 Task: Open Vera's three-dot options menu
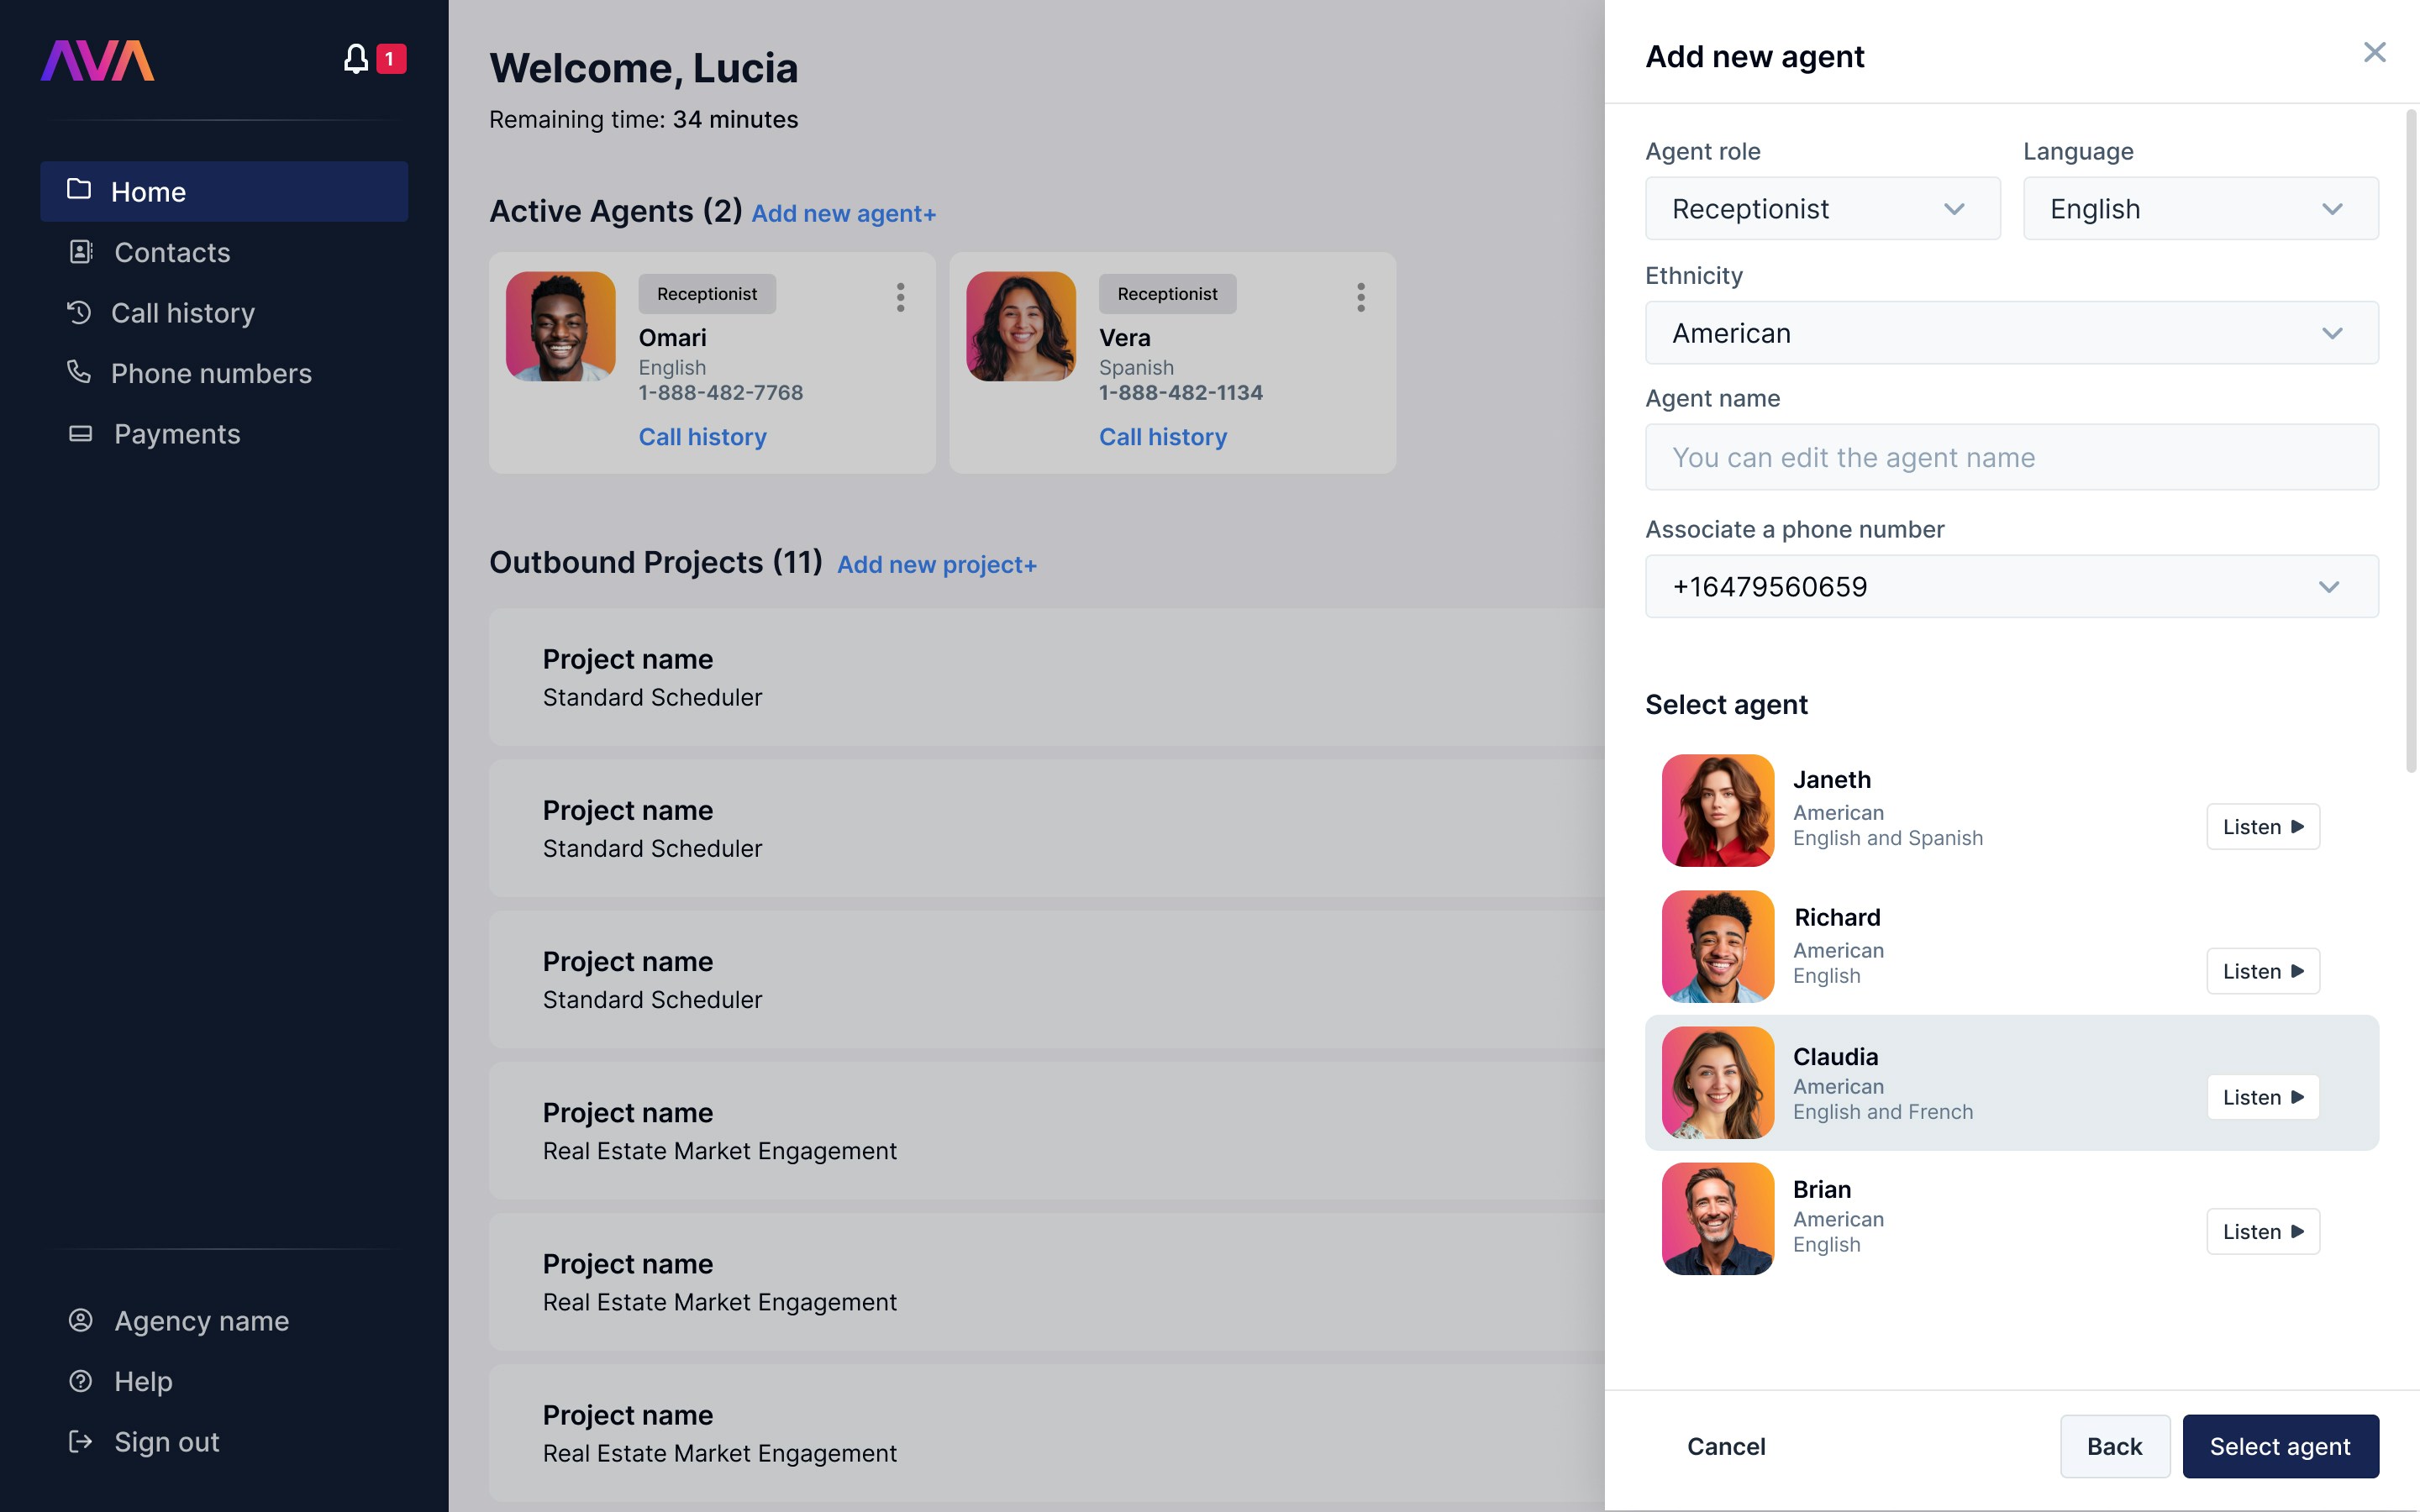(x=1361, y=297)
